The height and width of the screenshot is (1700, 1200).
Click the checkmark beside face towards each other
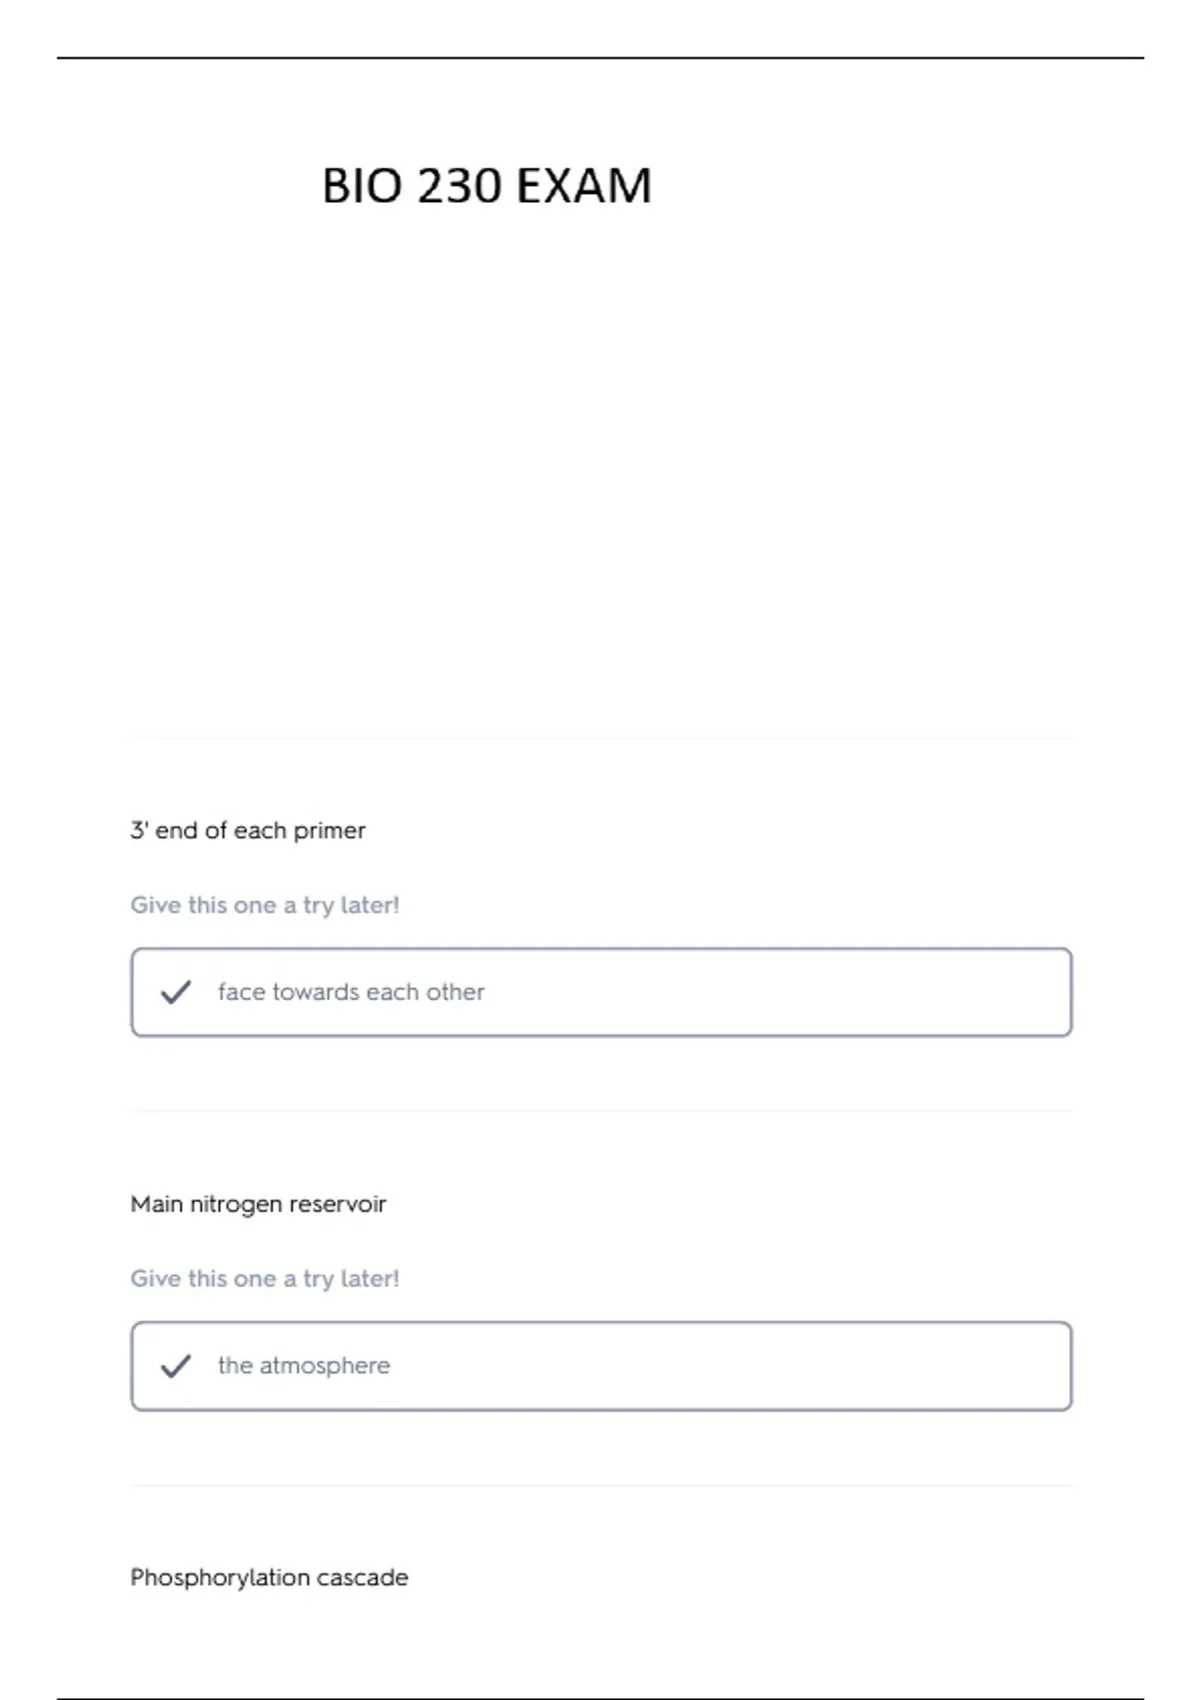176,992
